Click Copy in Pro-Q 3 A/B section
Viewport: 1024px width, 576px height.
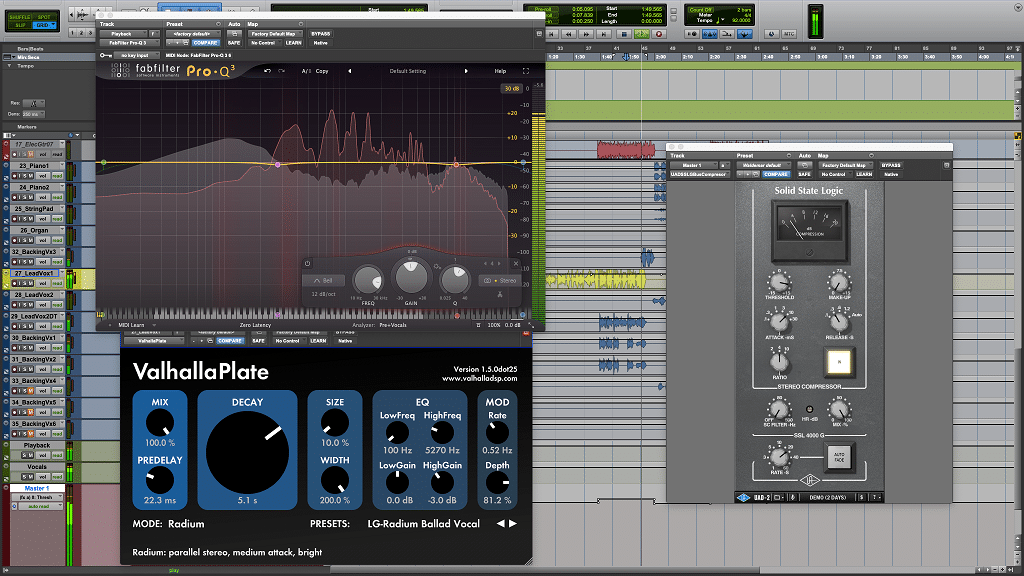coord(322,71)
